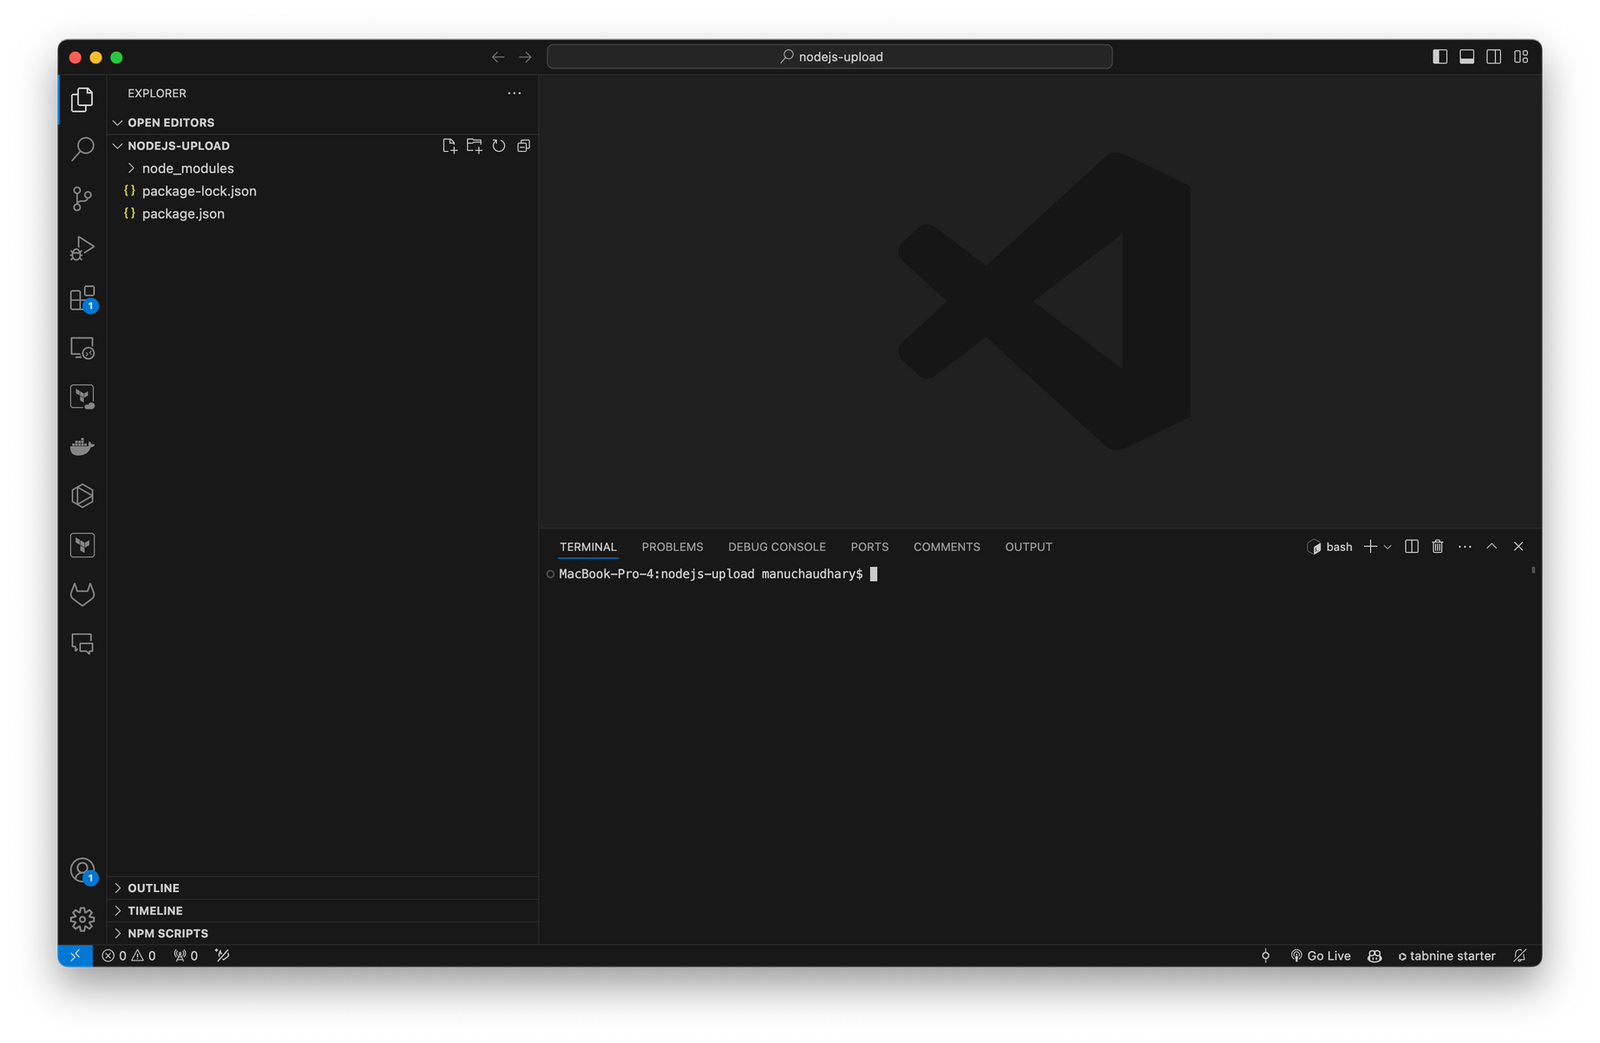The height and width of the screenshot is (1043, 1600).
Task: Open Run and Debug
Action: (x=82, y=248)
